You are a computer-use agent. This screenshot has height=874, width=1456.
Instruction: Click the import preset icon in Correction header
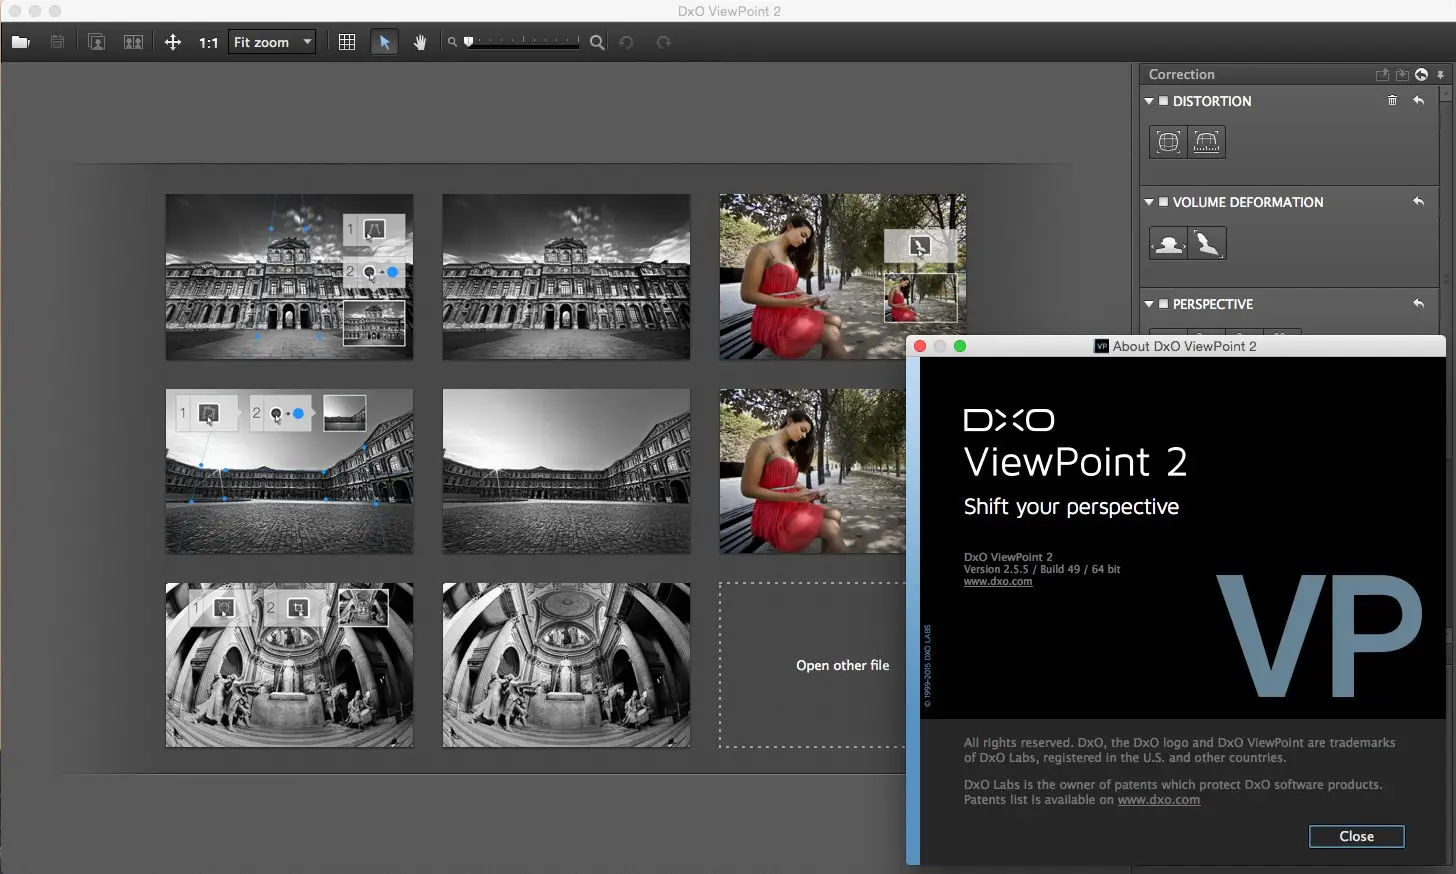pos(1402,74)
